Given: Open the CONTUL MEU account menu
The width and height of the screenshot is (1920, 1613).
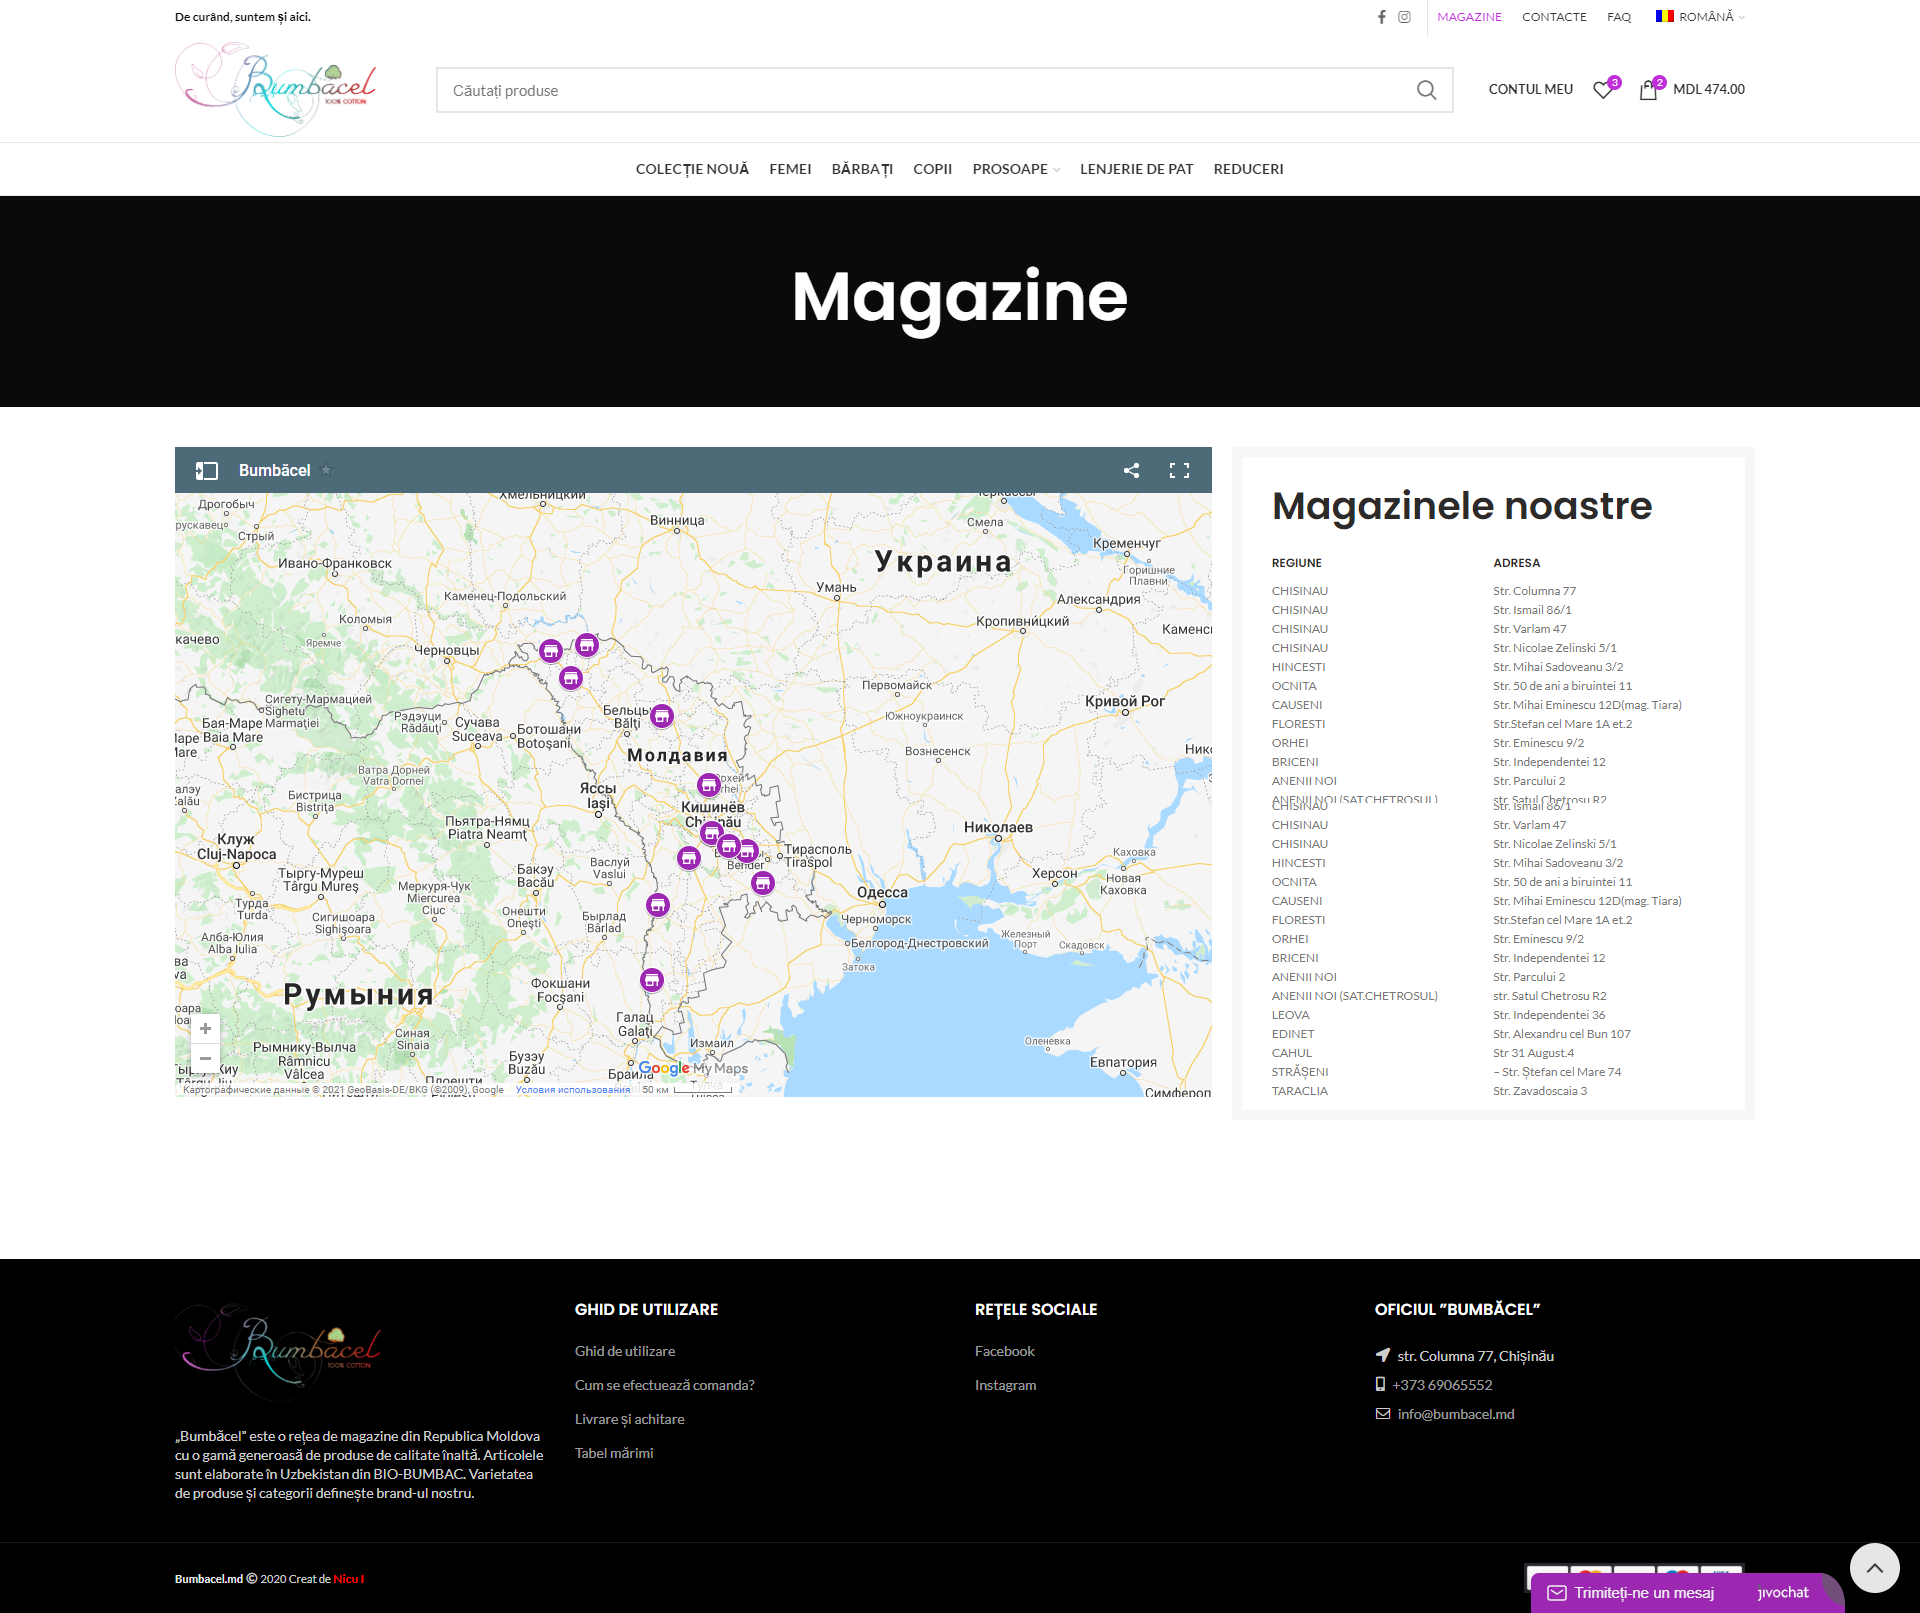Looking at the screenshot, I should (1530, 90).
